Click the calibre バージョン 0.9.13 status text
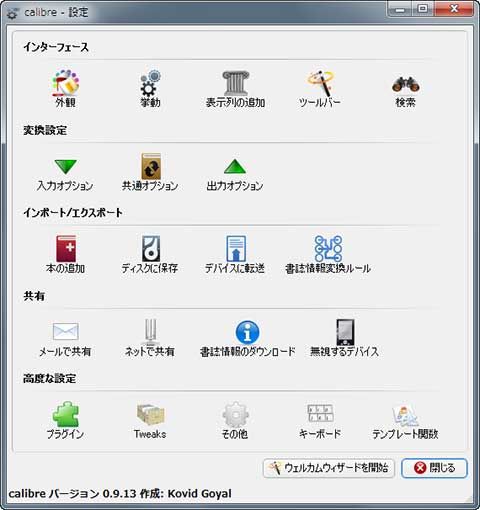Image resolution: width=480 pixels, height=510 pixels. (x=120, y=494)
